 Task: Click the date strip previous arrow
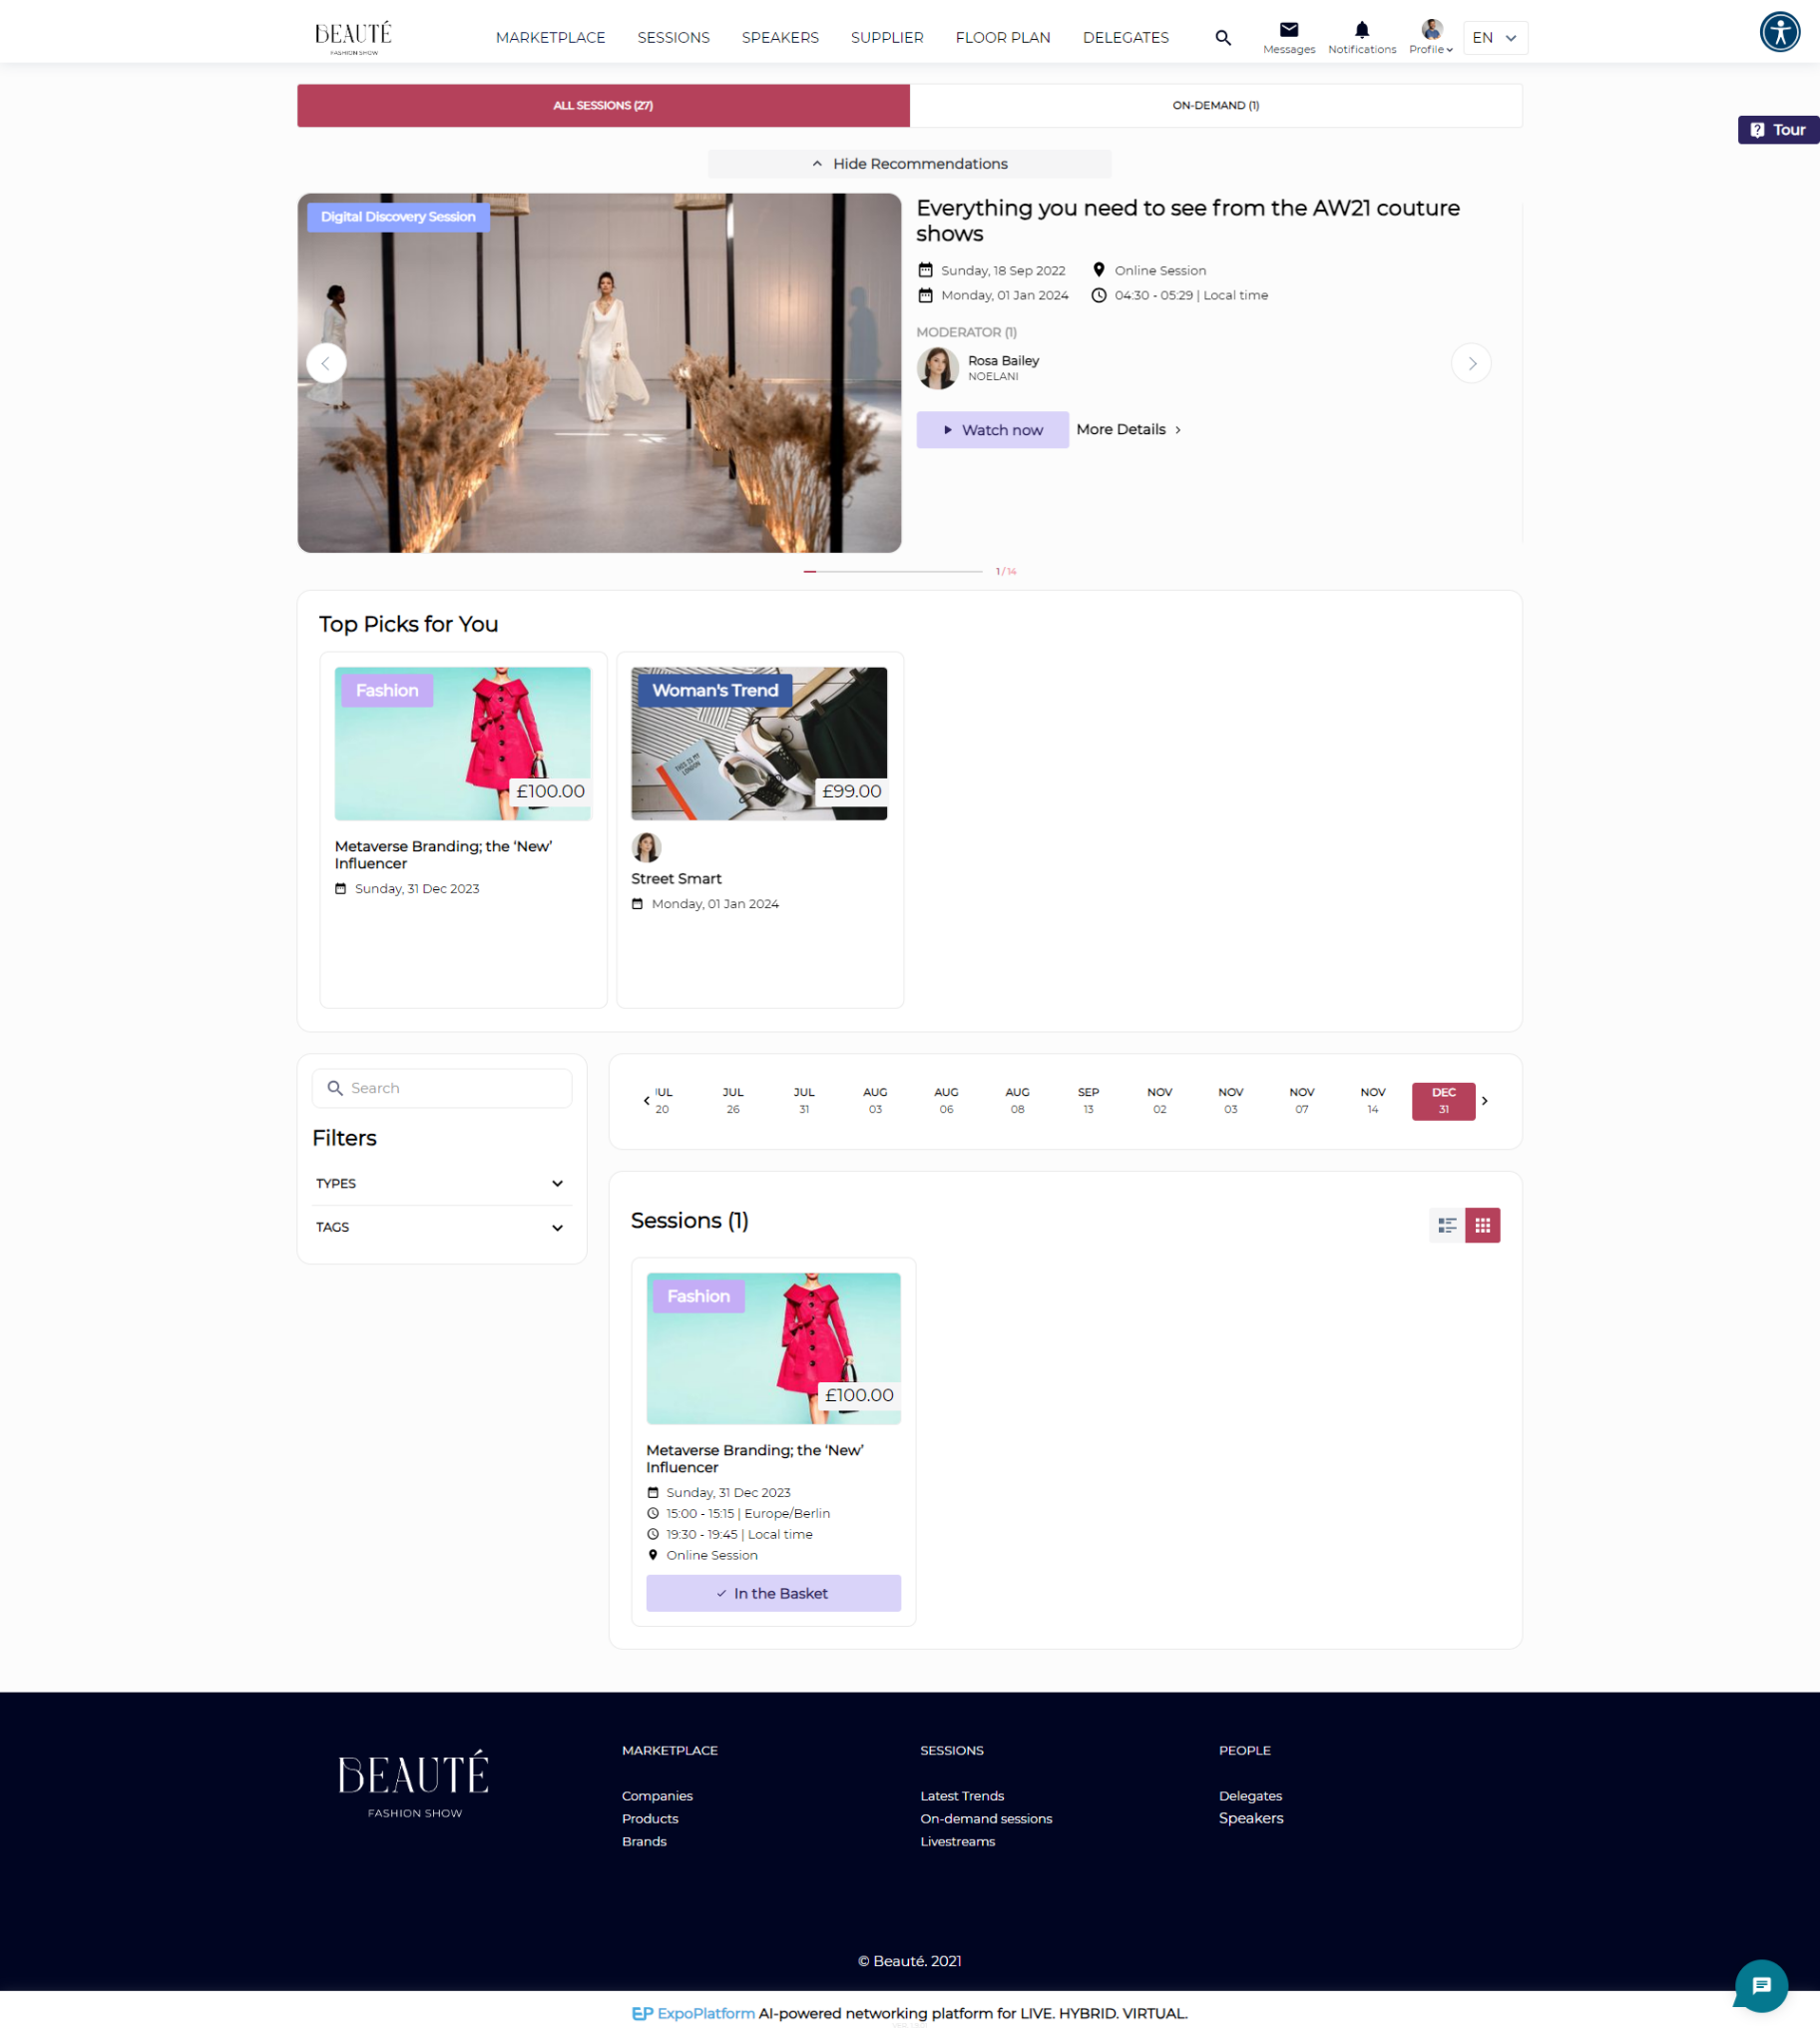point(646,1101)
